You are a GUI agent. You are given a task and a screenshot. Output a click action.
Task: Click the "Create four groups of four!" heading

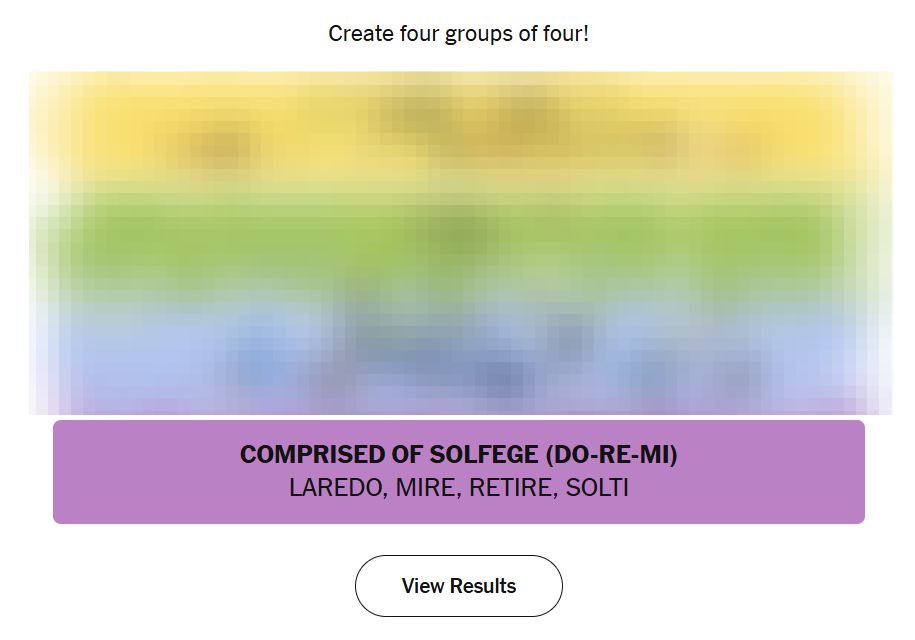pyautogui.click(x=459, y=34)
